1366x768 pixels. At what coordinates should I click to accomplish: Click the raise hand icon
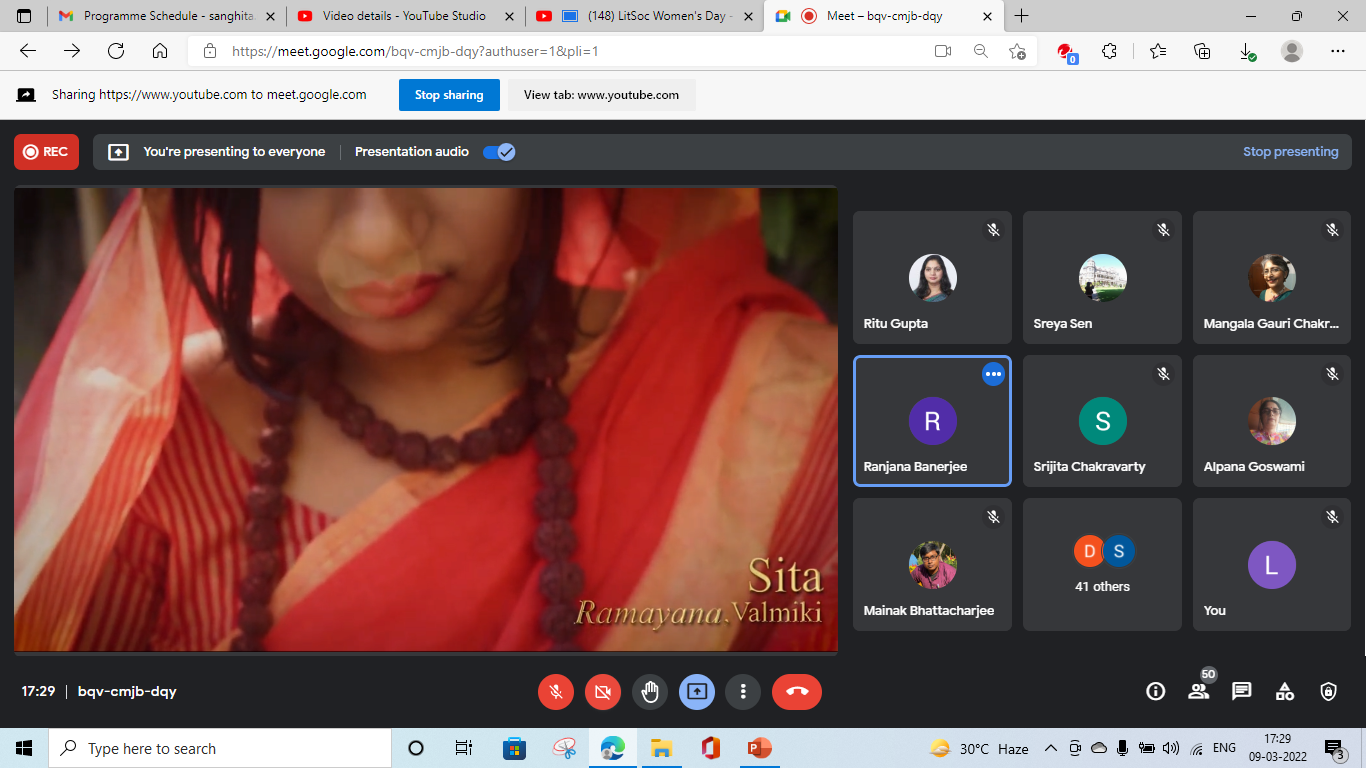pos(650,691)
